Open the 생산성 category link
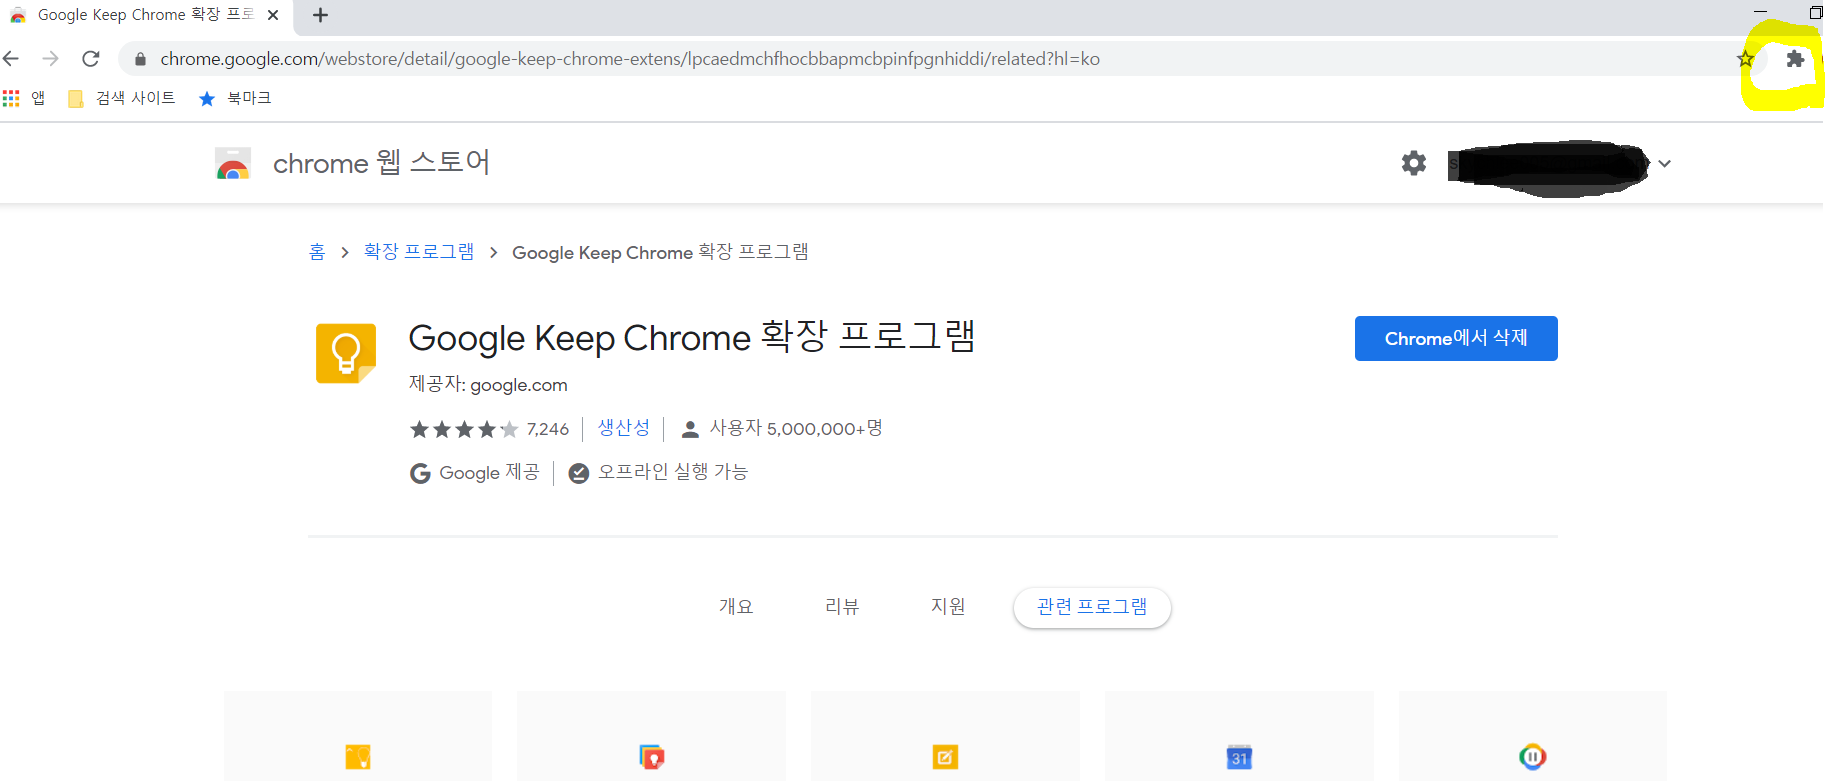1825x781 pixels. [624, 428]
